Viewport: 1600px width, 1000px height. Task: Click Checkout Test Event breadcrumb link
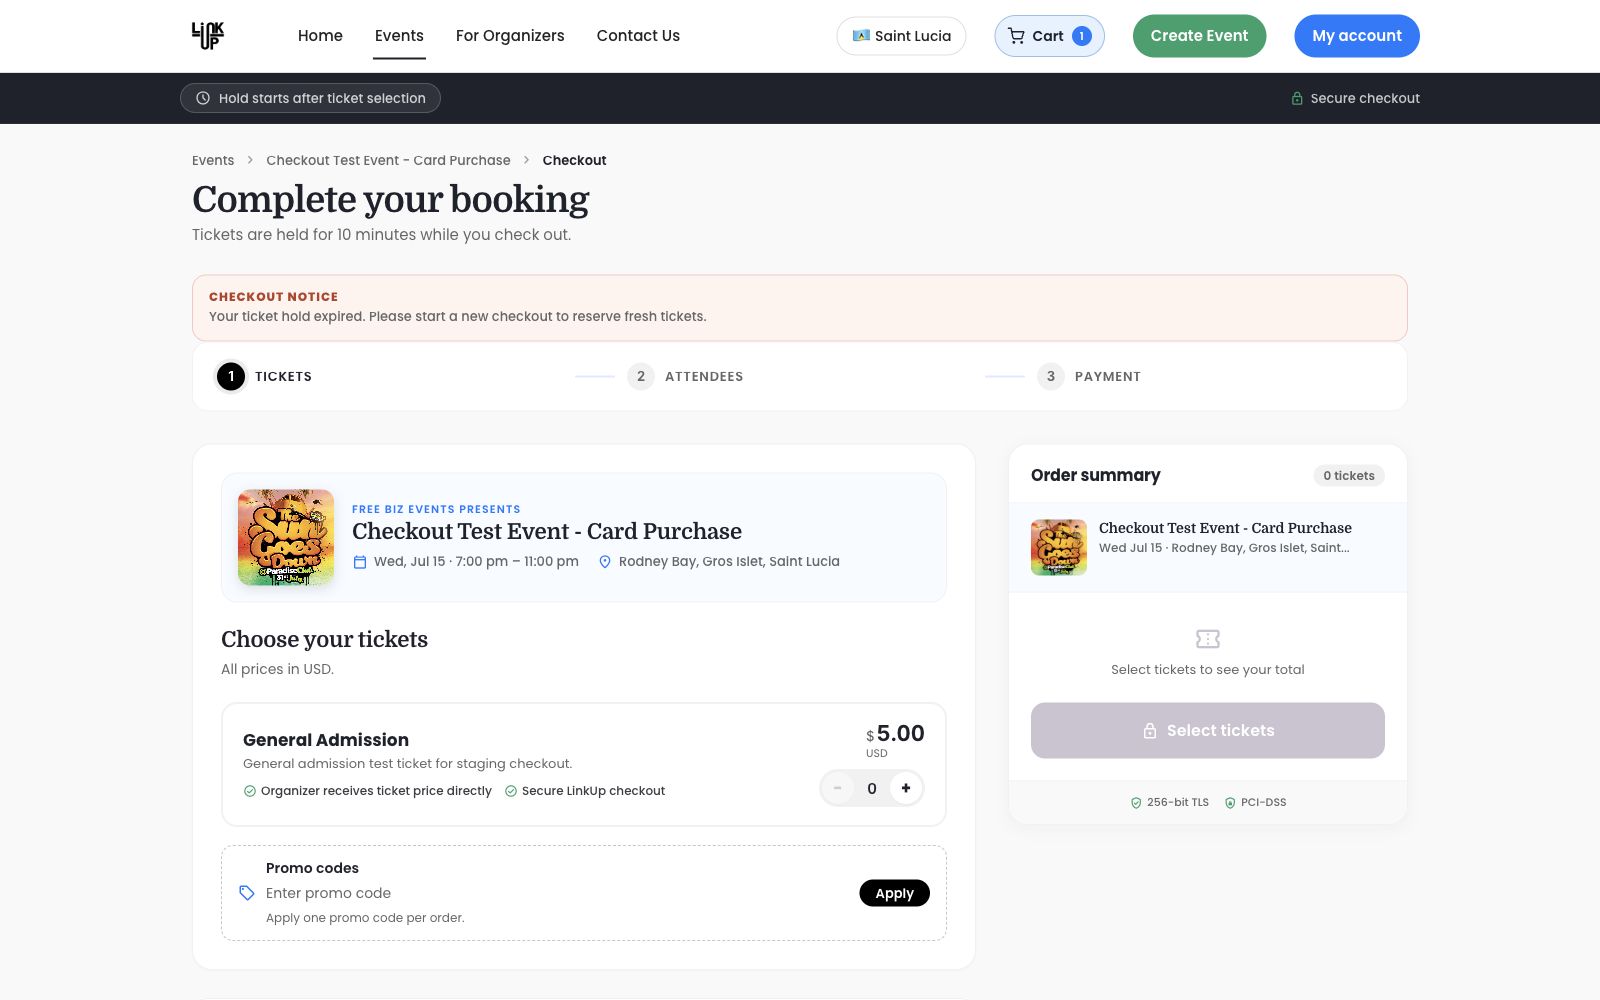(x=388, y=160)
